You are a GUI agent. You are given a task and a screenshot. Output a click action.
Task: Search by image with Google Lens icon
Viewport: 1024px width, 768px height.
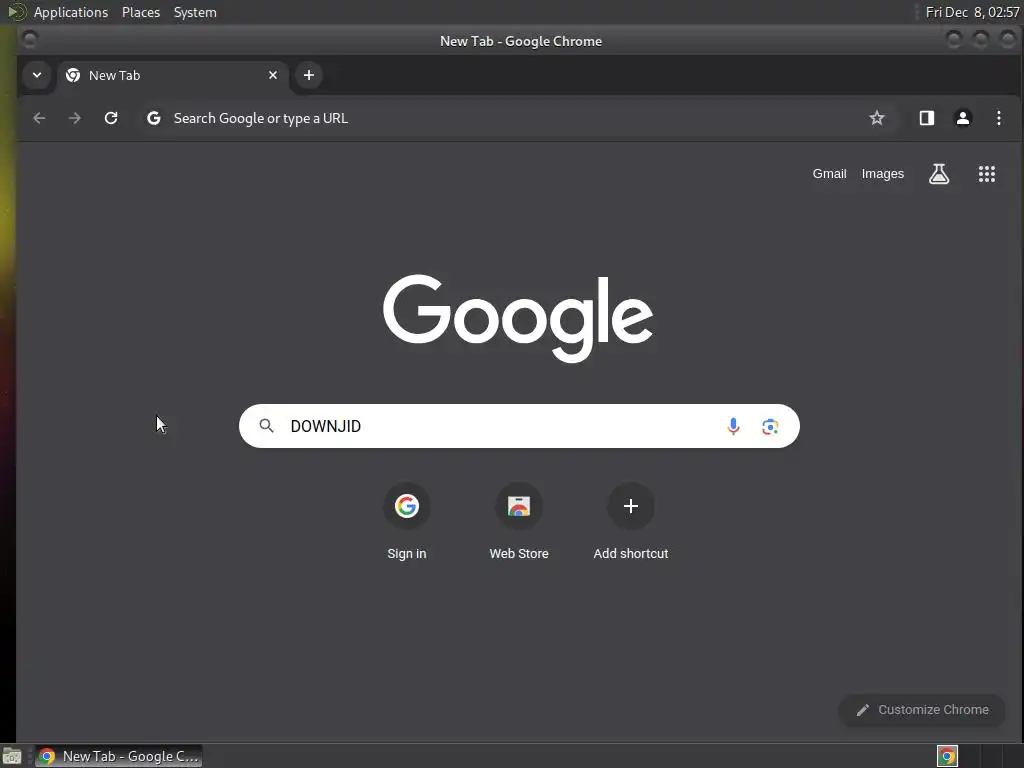click(x=770, y=426)
